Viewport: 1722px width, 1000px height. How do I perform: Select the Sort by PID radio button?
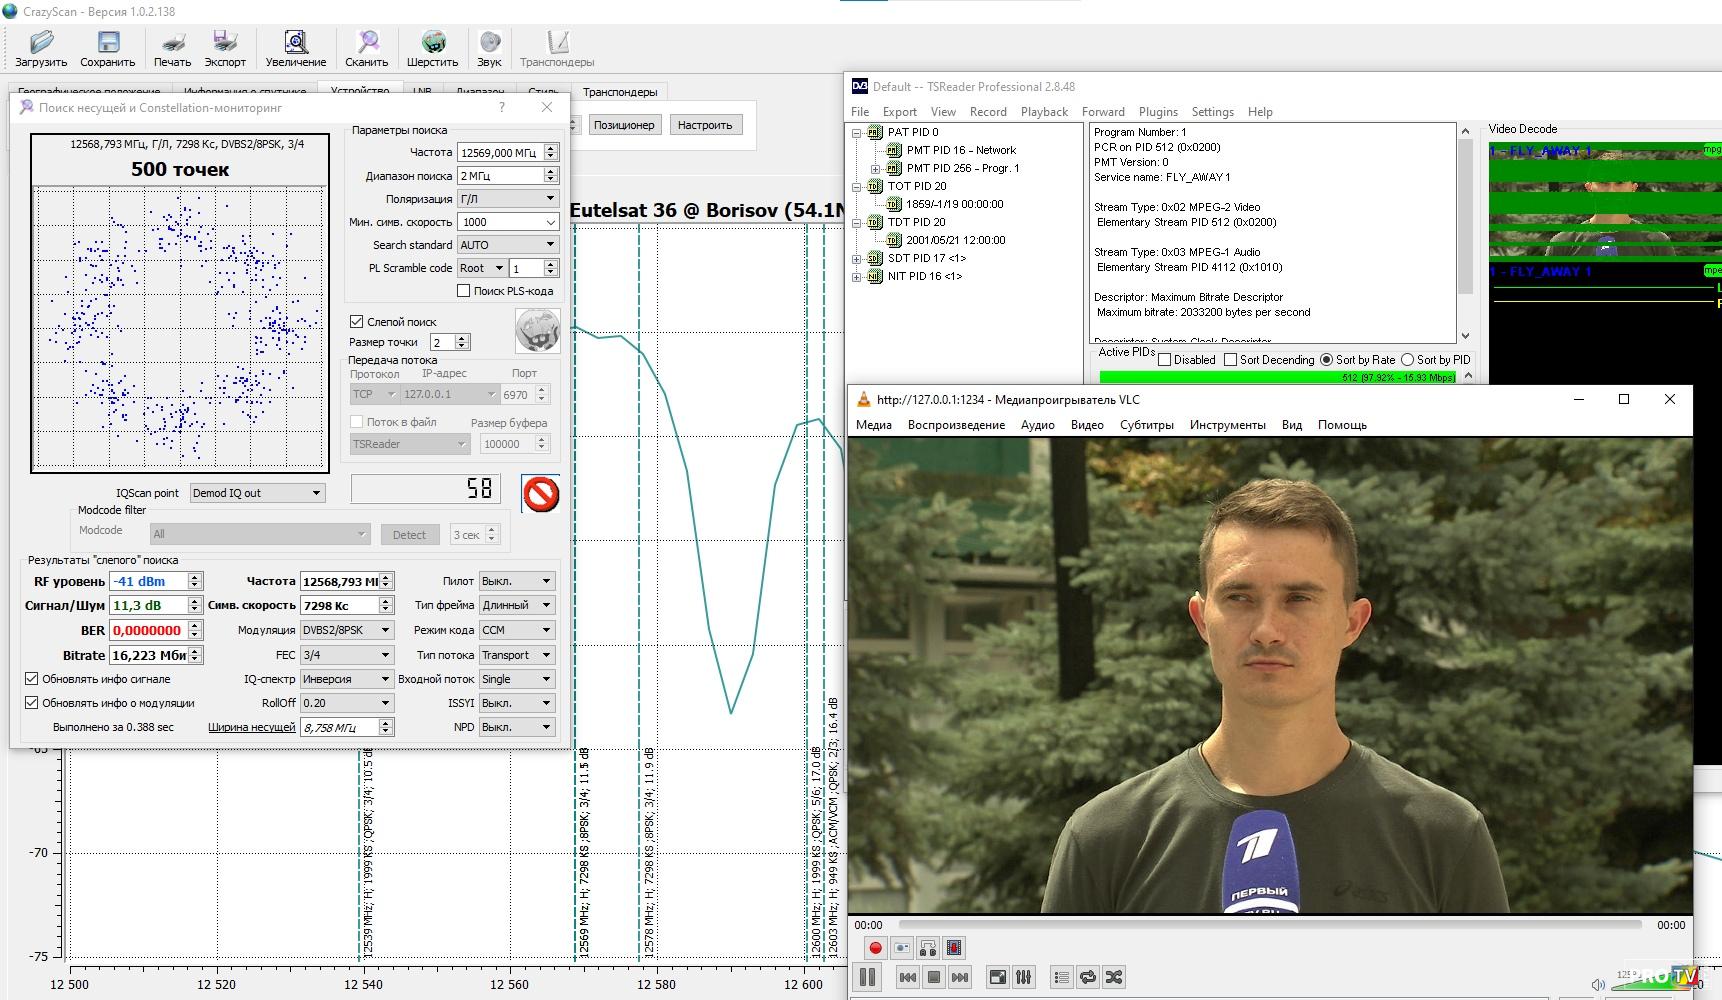pos(1408,360)
